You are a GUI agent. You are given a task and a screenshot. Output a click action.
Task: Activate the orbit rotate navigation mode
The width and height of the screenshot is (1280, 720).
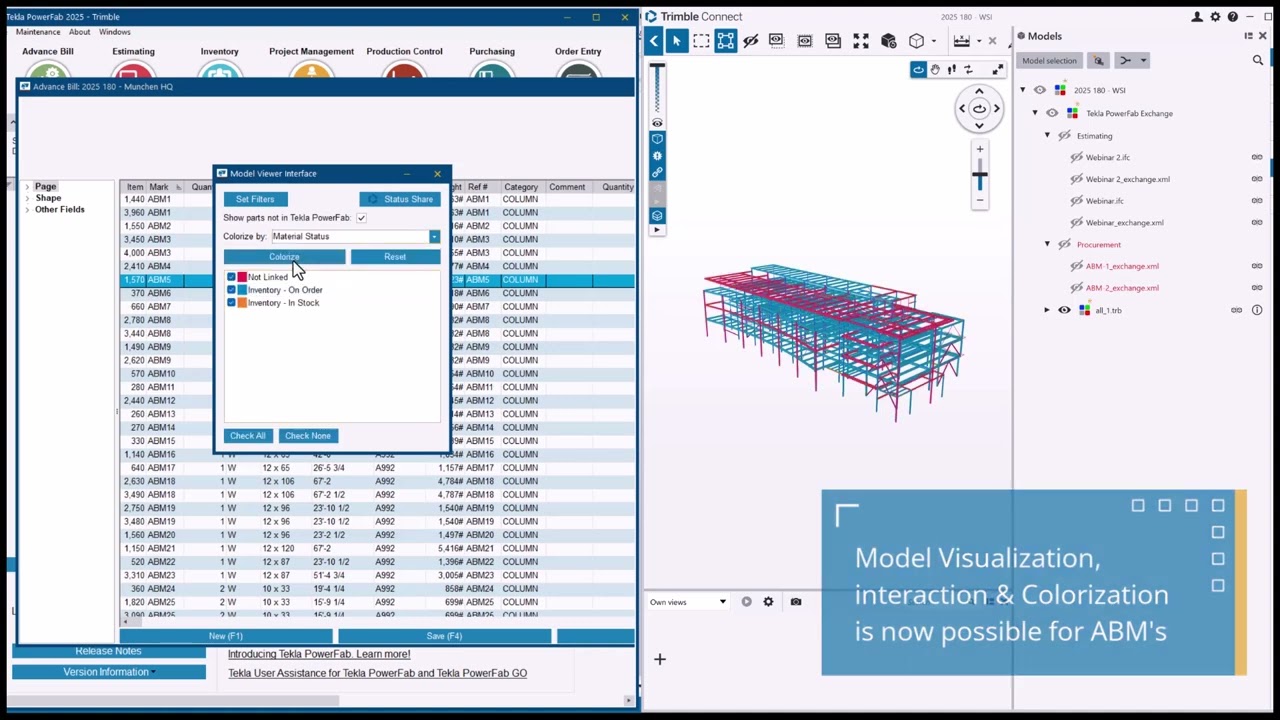(x=918, y=69)
